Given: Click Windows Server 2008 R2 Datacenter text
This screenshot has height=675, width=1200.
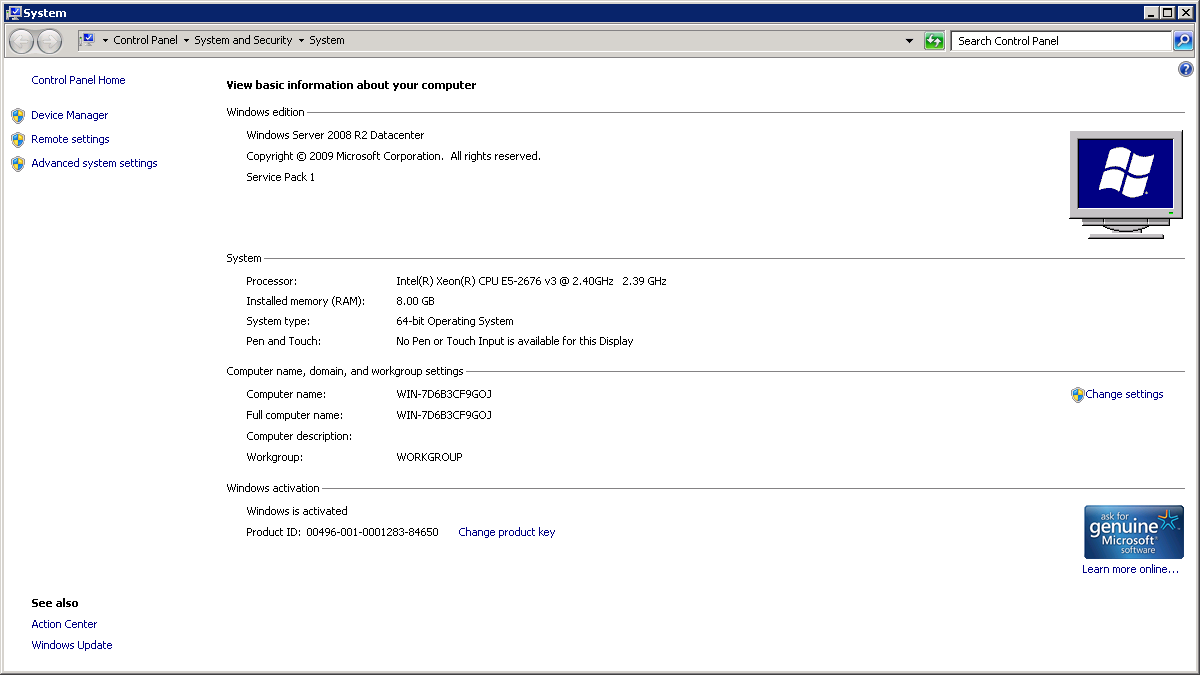Looking at the screenshot, I should pyautogui.click(x=335, y=135).
